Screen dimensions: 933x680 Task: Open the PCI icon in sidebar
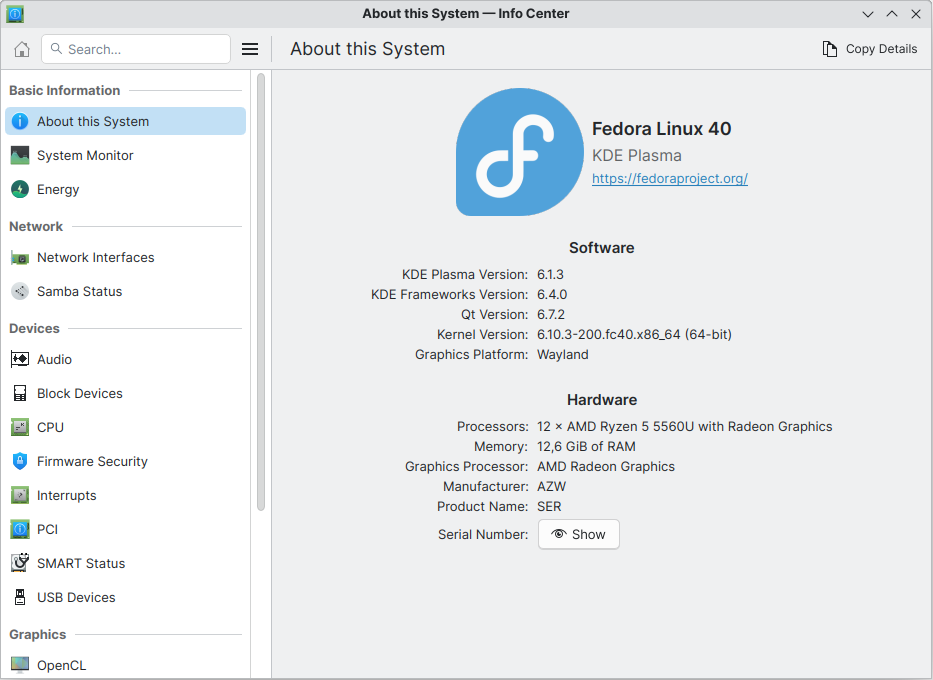(20, 529)
